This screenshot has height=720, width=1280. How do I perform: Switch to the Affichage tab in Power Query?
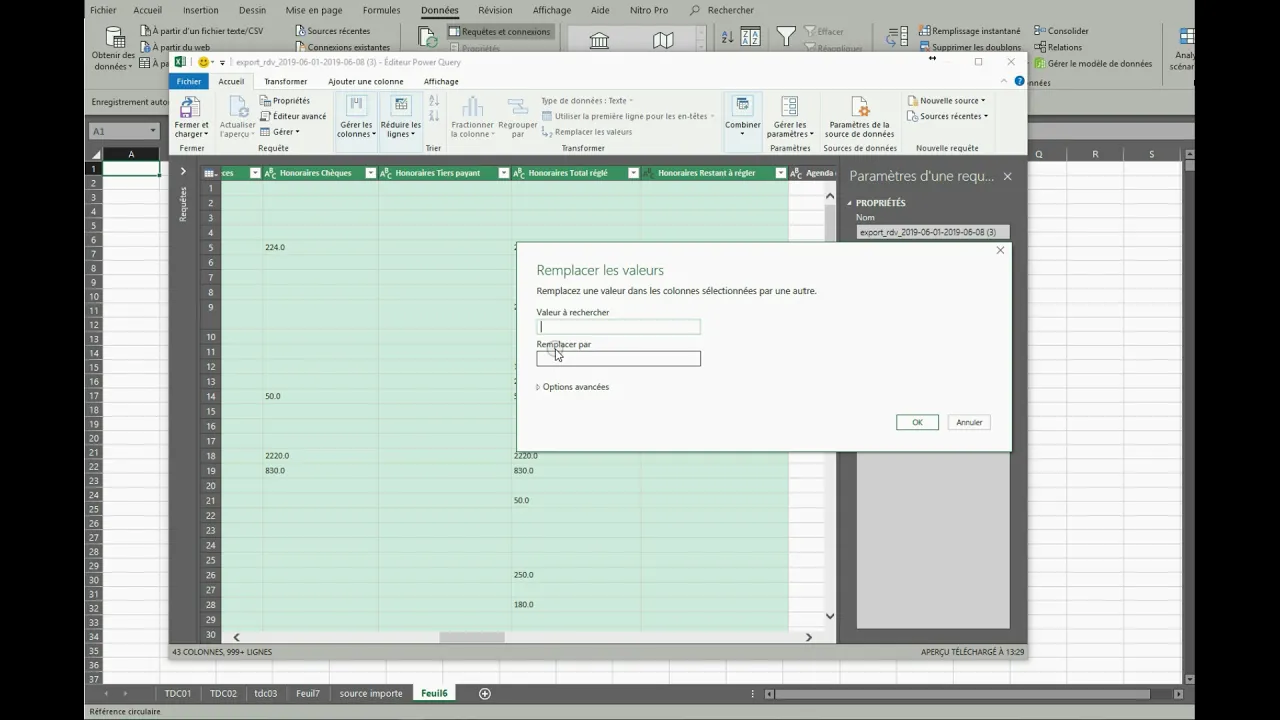[441, 81]
